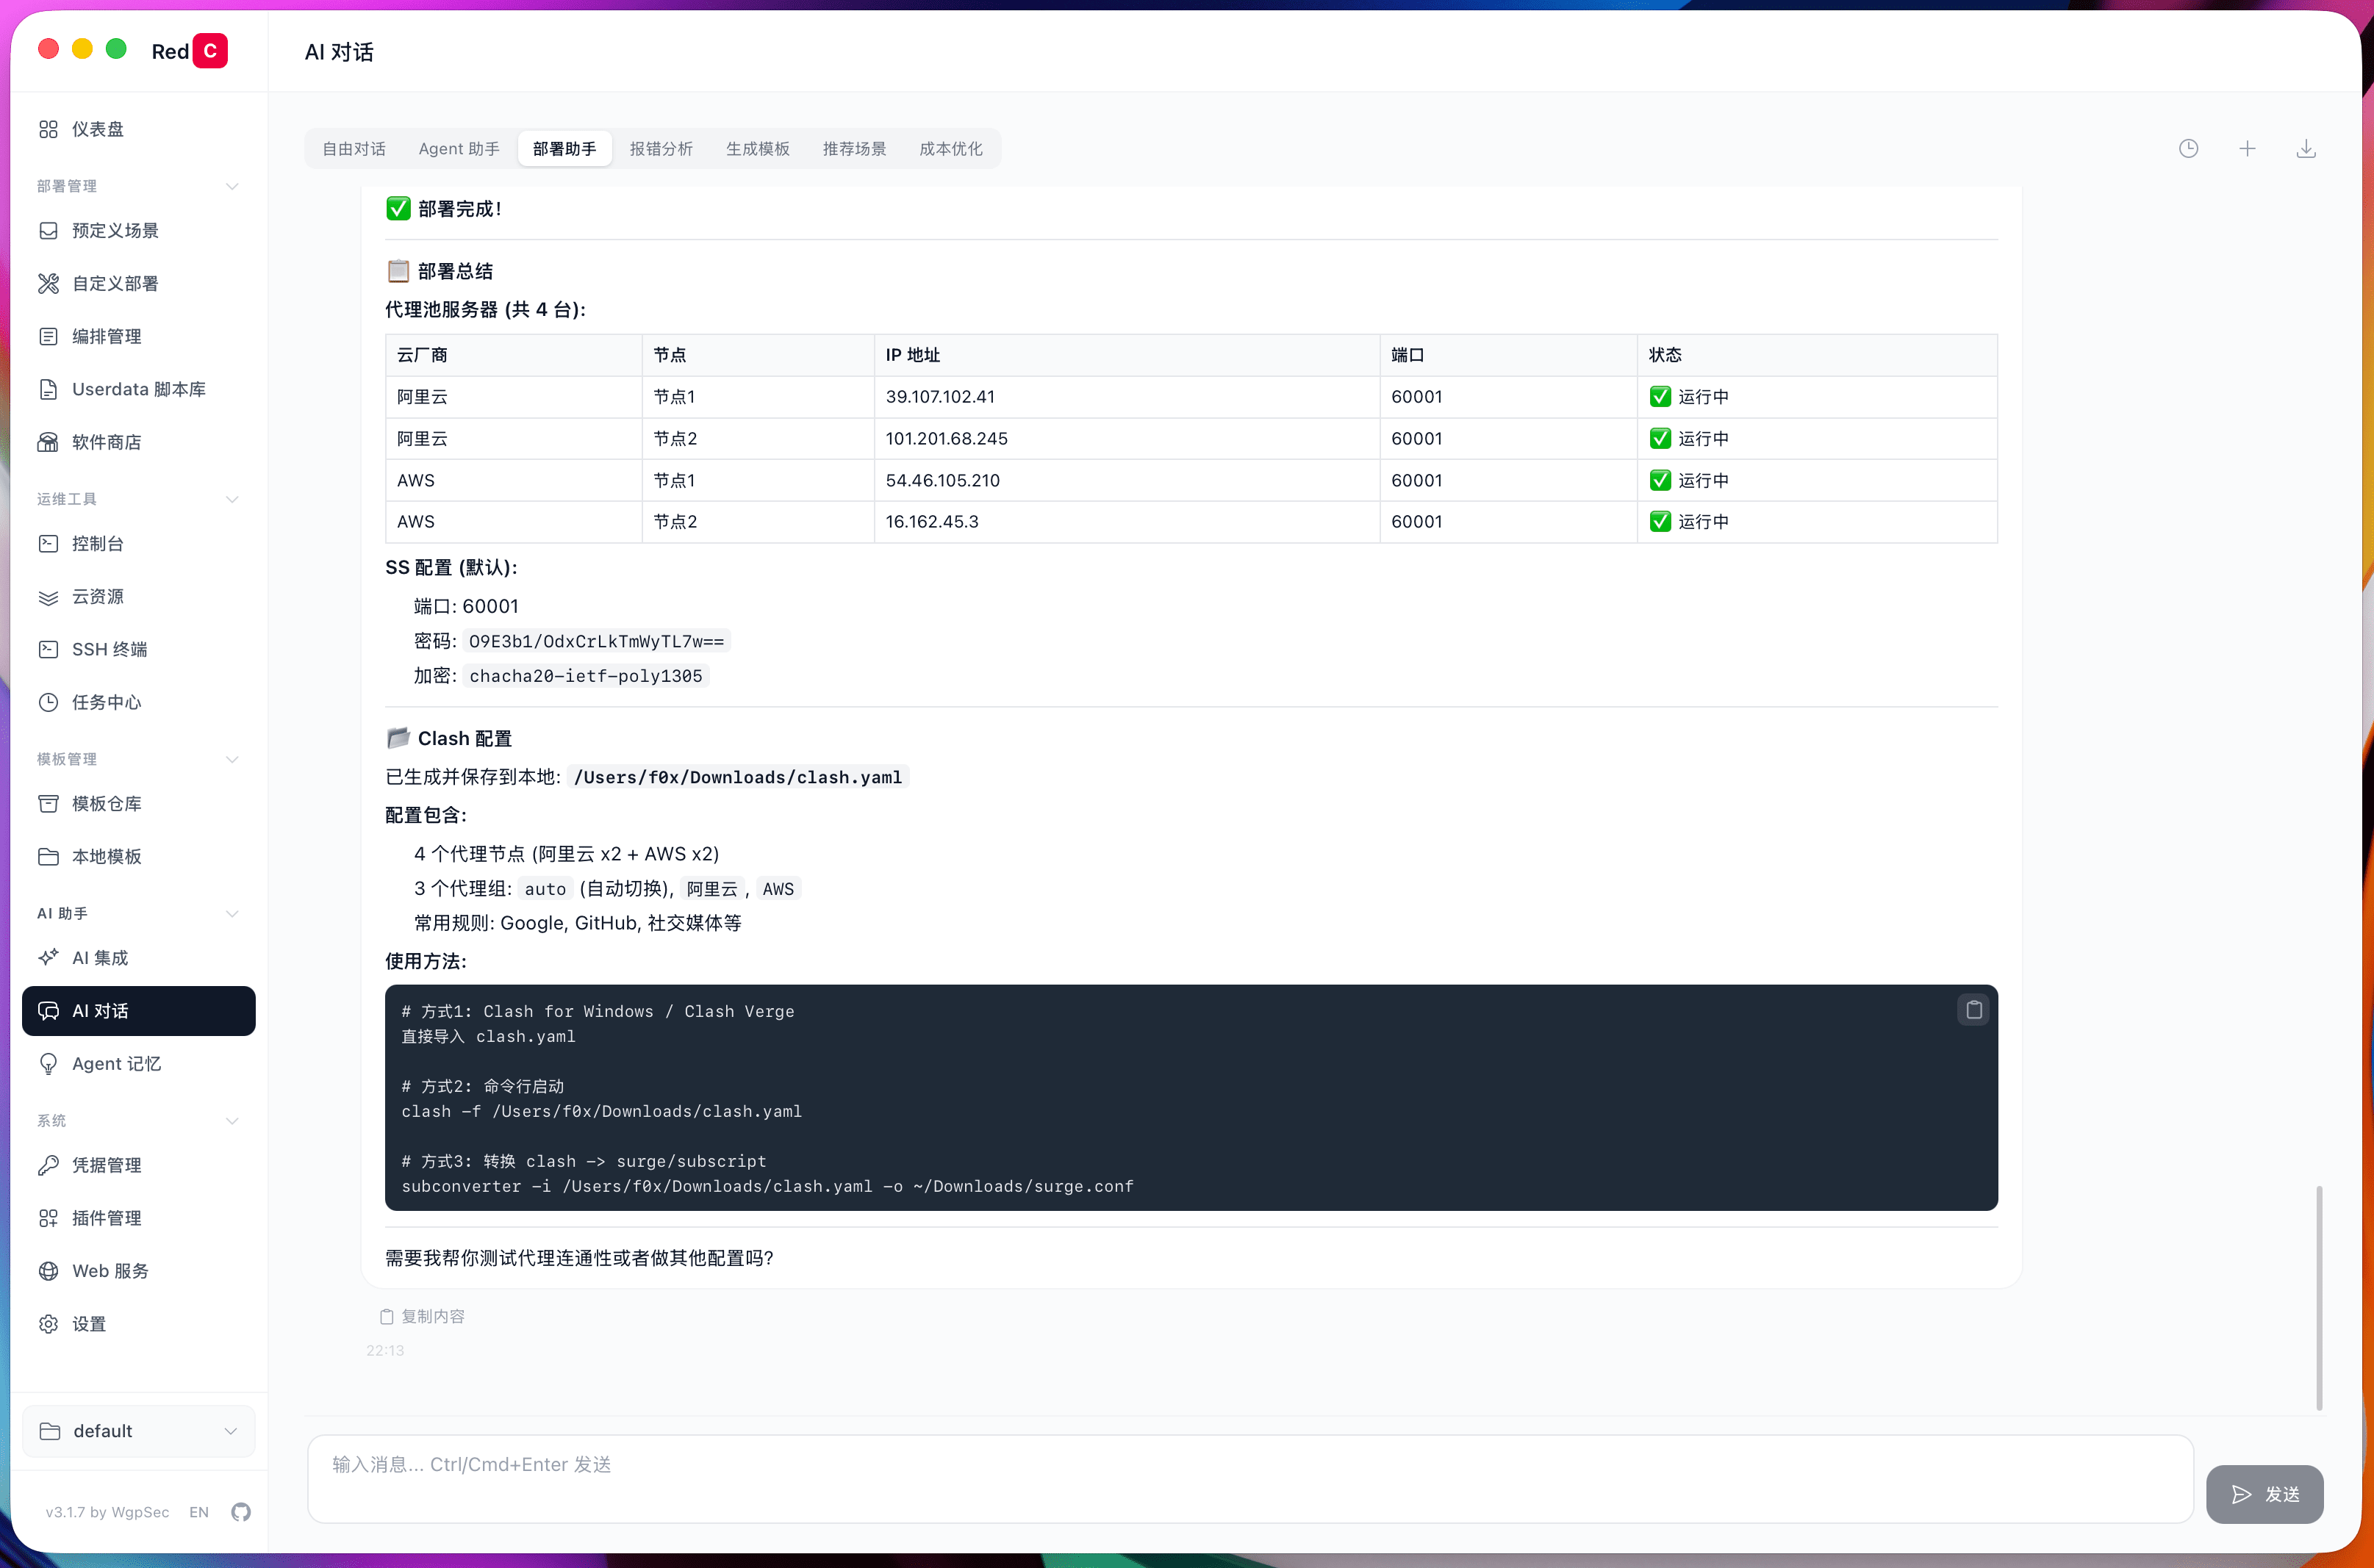
Task: Open AI 集成 sparkle icon
Action: tap(48, 957)
